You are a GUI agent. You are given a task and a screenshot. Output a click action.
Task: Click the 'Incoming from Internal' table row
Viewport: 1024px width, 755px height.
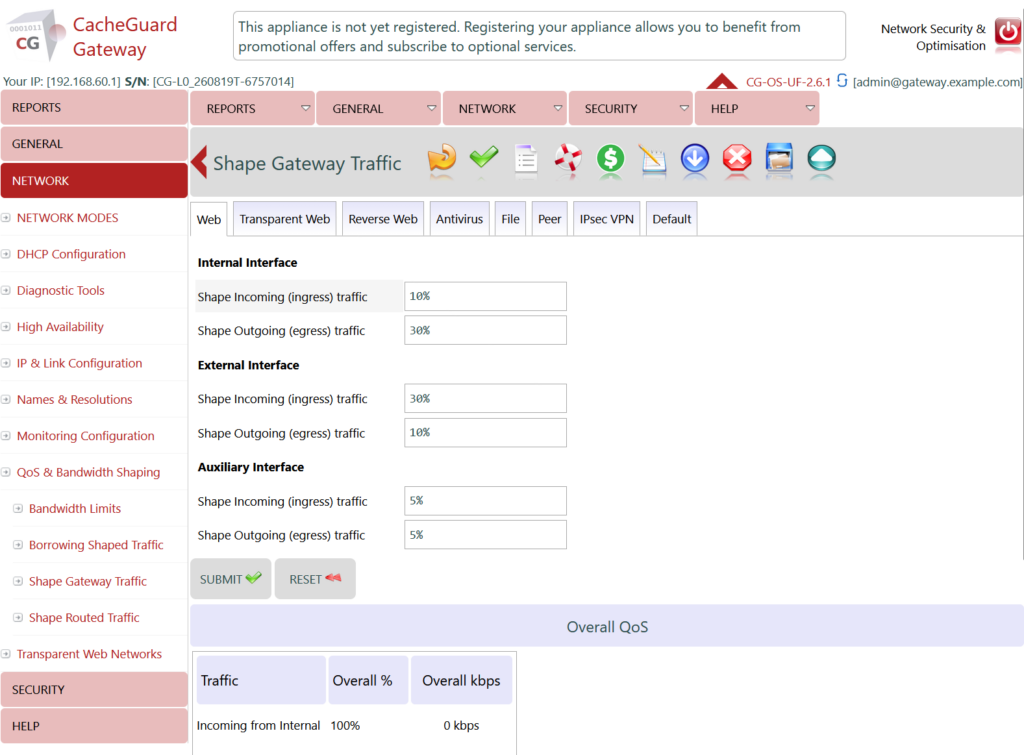[x=354, y=726]
